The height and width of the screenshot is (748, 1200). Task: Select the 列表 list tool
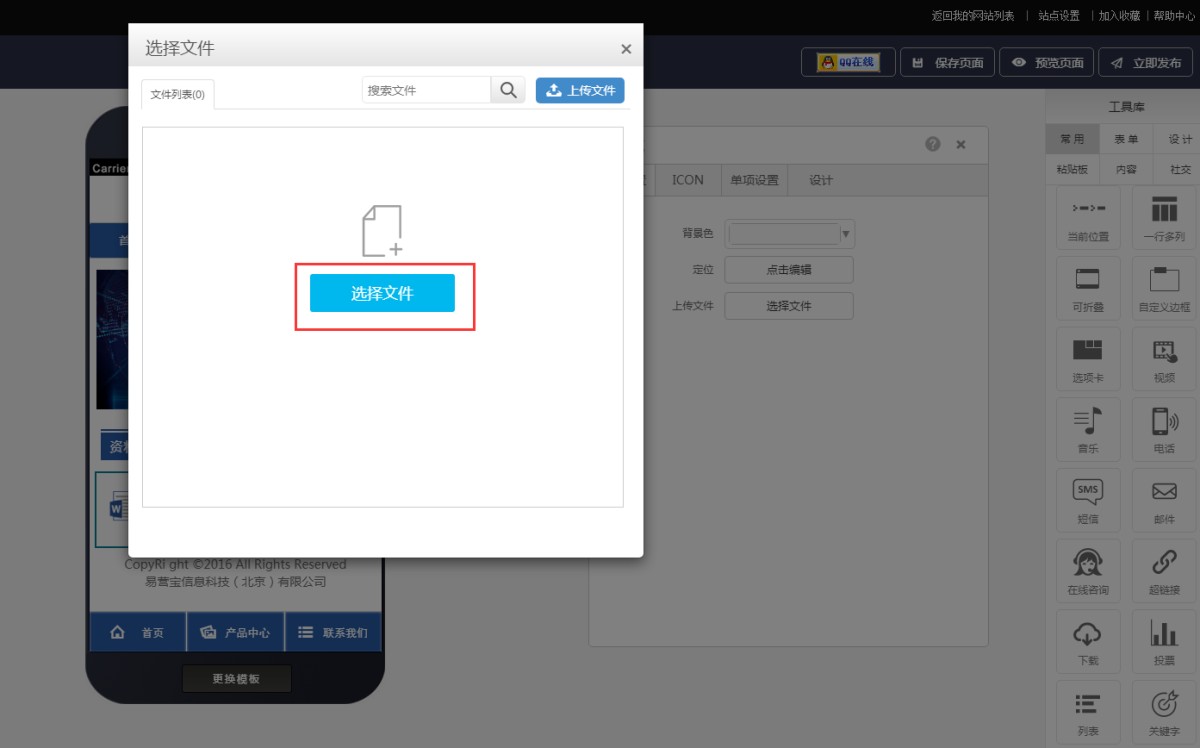[1088, 712]
